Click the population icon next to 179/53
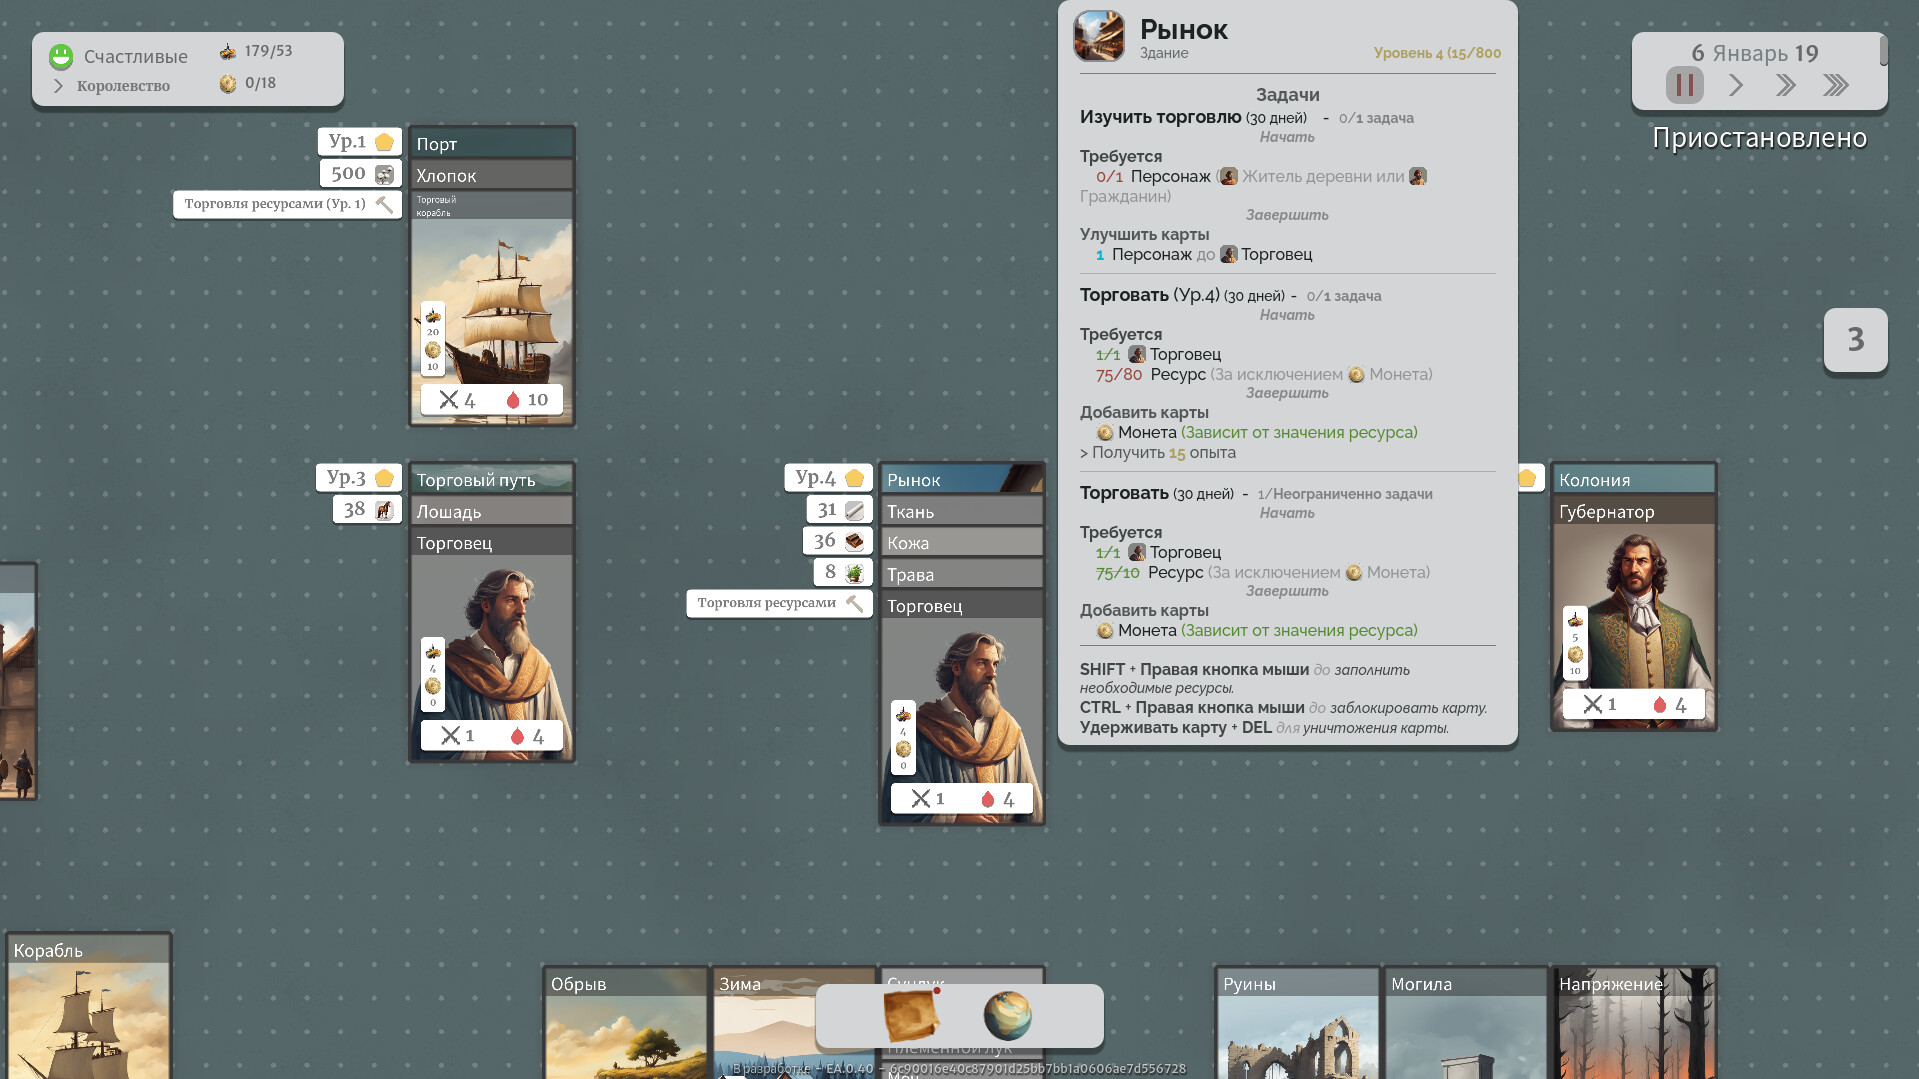 click(x=228, y=51)
